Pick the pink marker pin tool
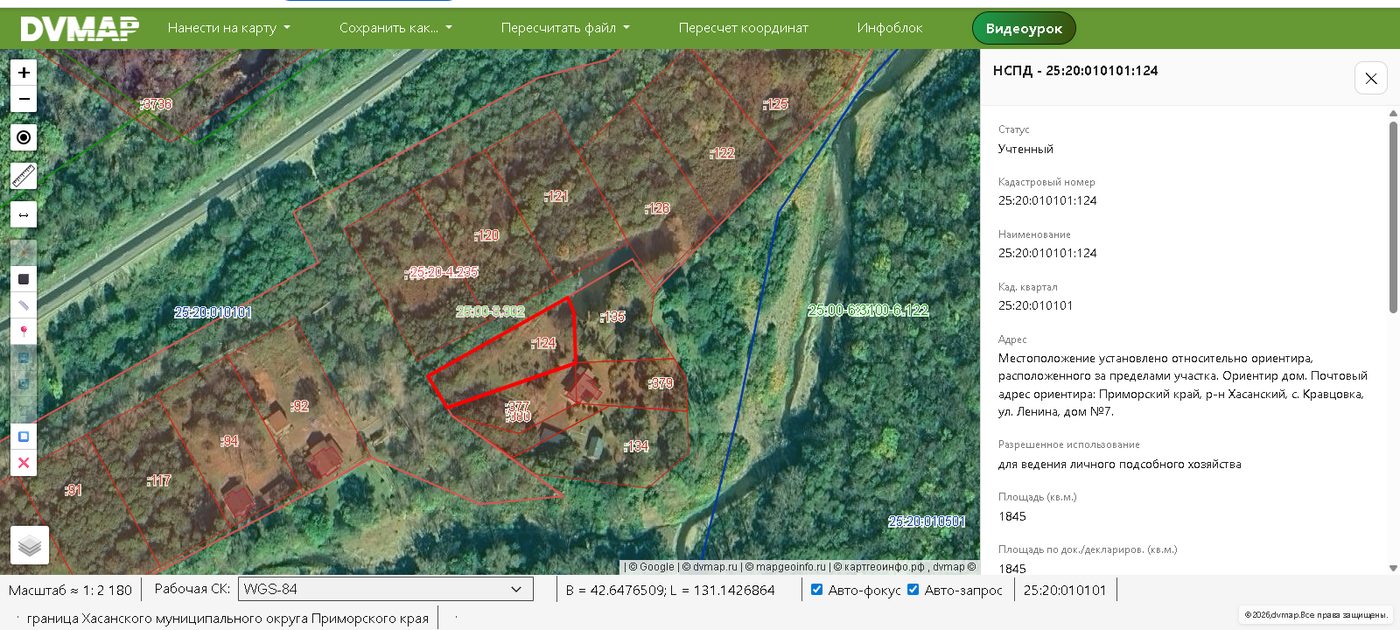Image resolution: width=1400 pixels, height=630 pixels. [24, 331]
